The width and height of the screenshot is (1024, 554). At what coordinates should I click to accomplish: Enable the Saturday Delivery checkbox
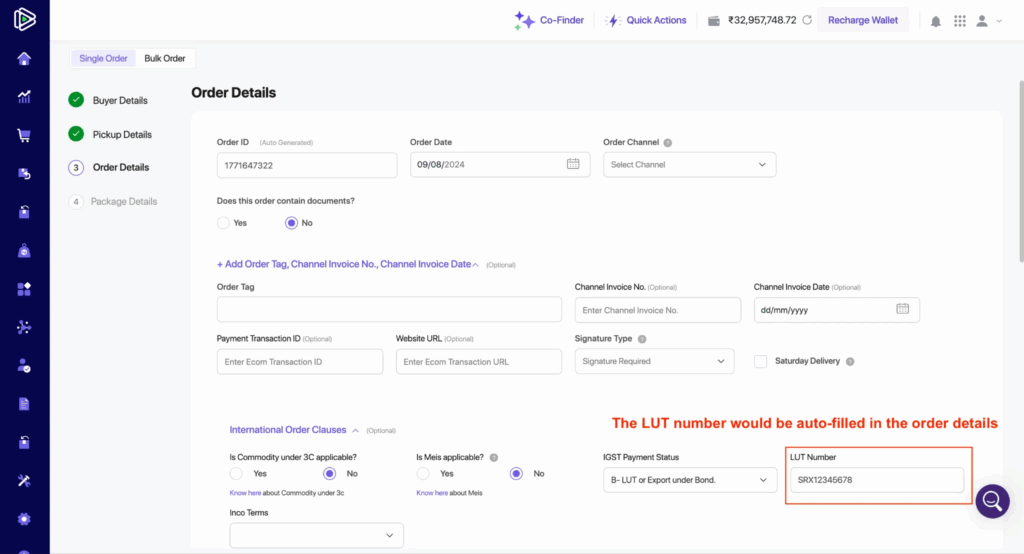761,361
